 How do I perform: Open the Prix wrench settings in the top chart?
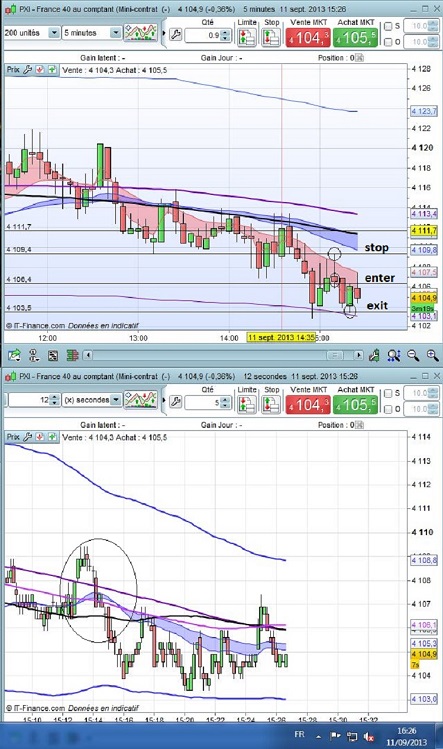[x=28, y=70]
